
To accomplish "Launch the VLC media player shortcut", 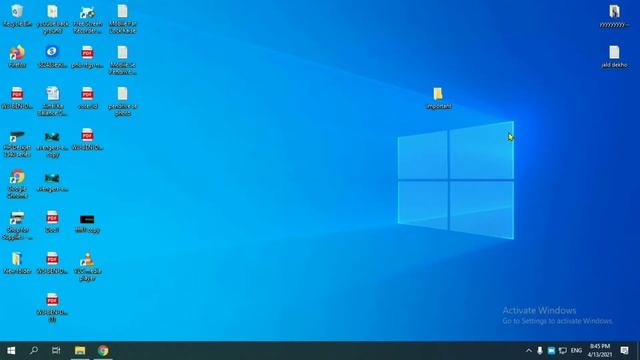I will (x=87, y=266).
